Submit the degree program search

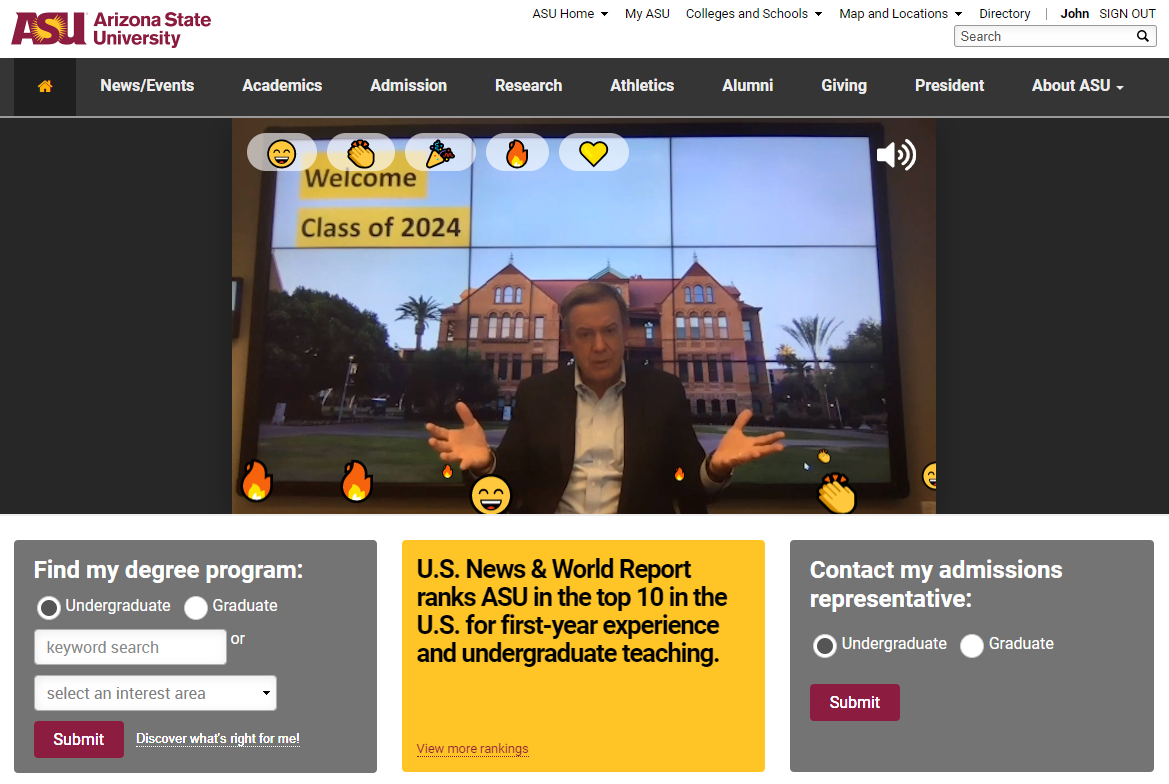point(79,739)
